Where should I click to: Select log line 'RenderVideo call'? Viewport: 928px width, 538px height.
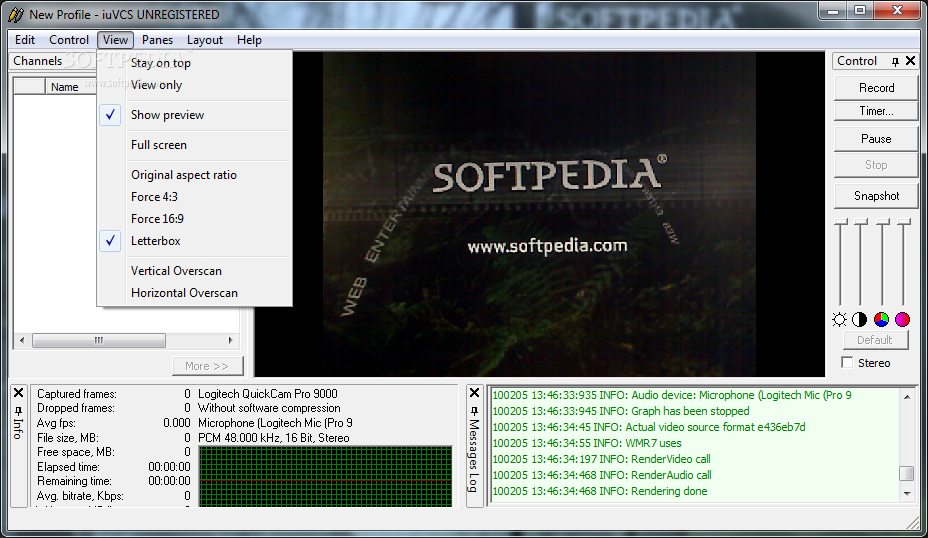coord(601,459)
